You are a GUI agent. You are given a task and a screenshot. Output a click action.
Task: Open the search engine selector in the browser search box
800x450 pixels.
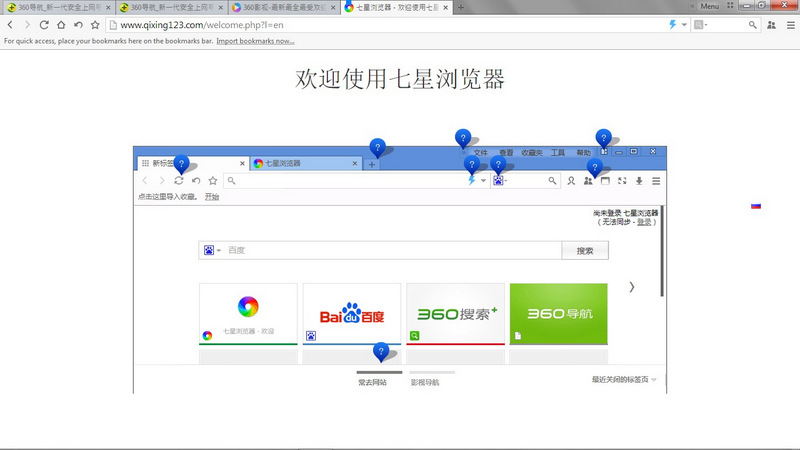click(x=700, y=24)
